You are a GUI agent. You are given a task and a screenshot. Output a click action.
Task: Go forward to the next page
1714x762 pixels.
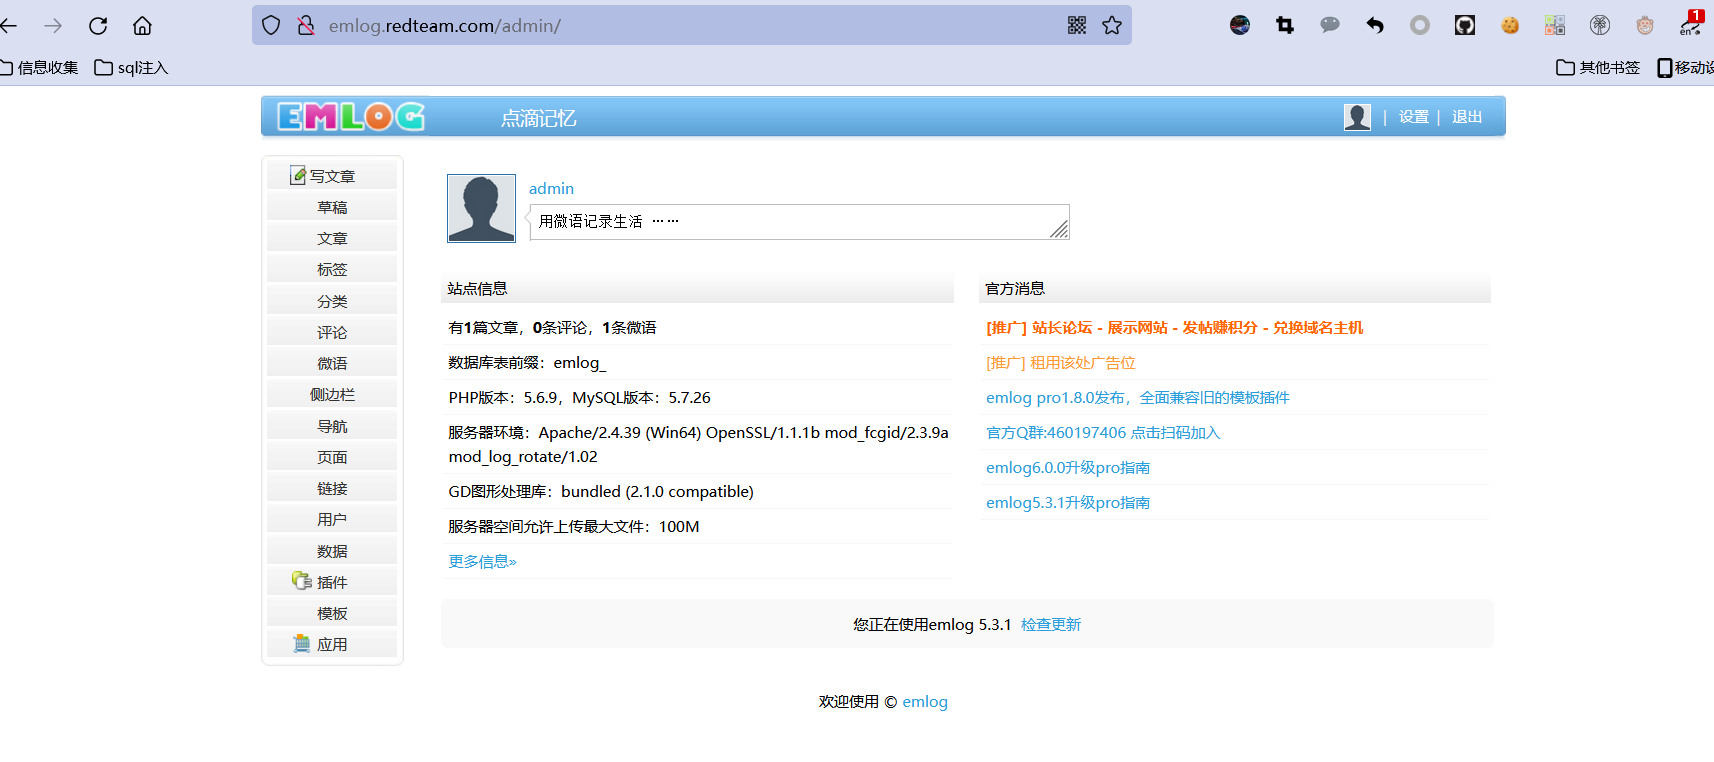53,26
